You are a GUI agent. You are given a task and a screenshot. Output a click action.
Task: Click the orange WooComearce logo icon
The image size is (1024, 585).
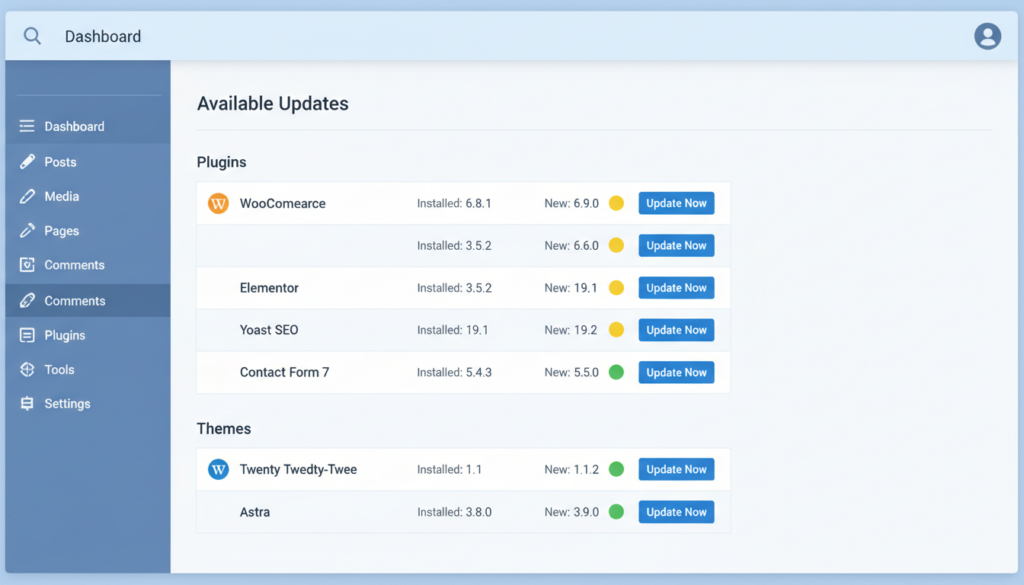[x=218, y=203]
